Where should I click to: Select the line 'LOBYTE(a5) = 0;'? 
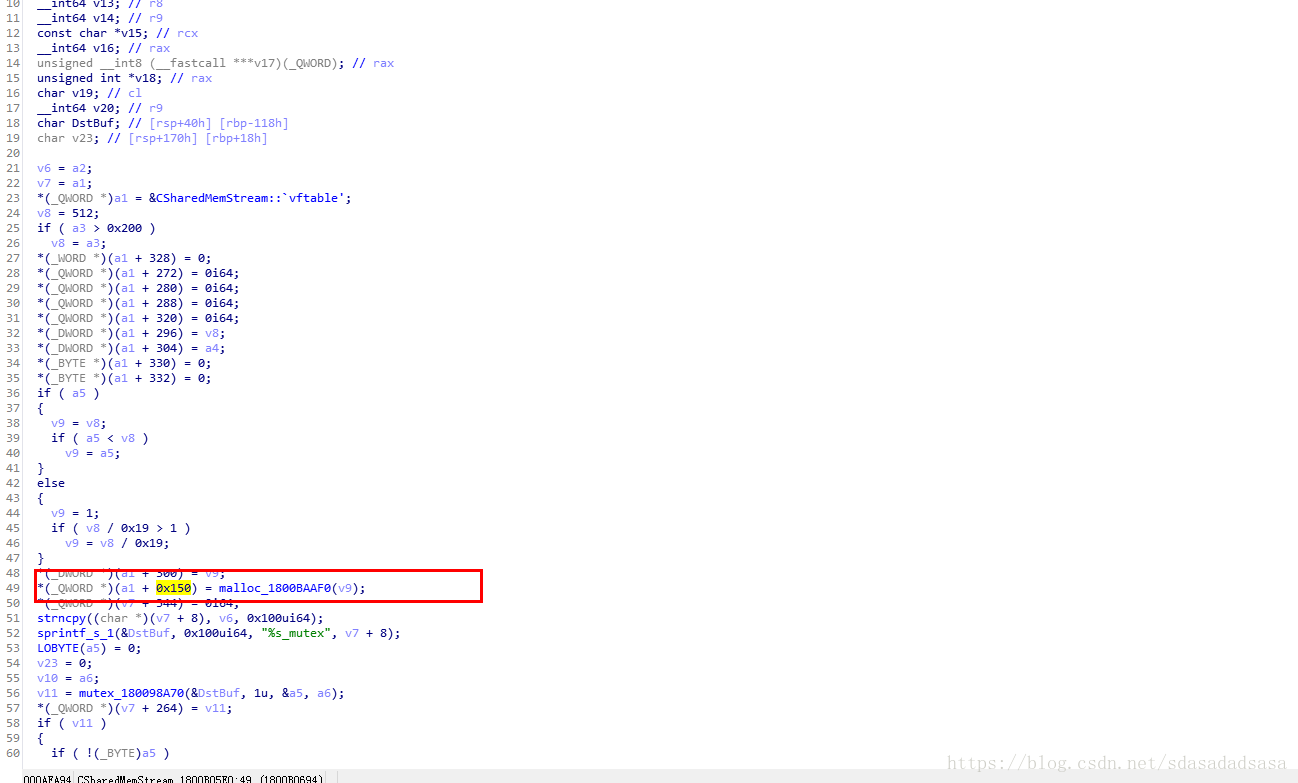coord(89,648)
